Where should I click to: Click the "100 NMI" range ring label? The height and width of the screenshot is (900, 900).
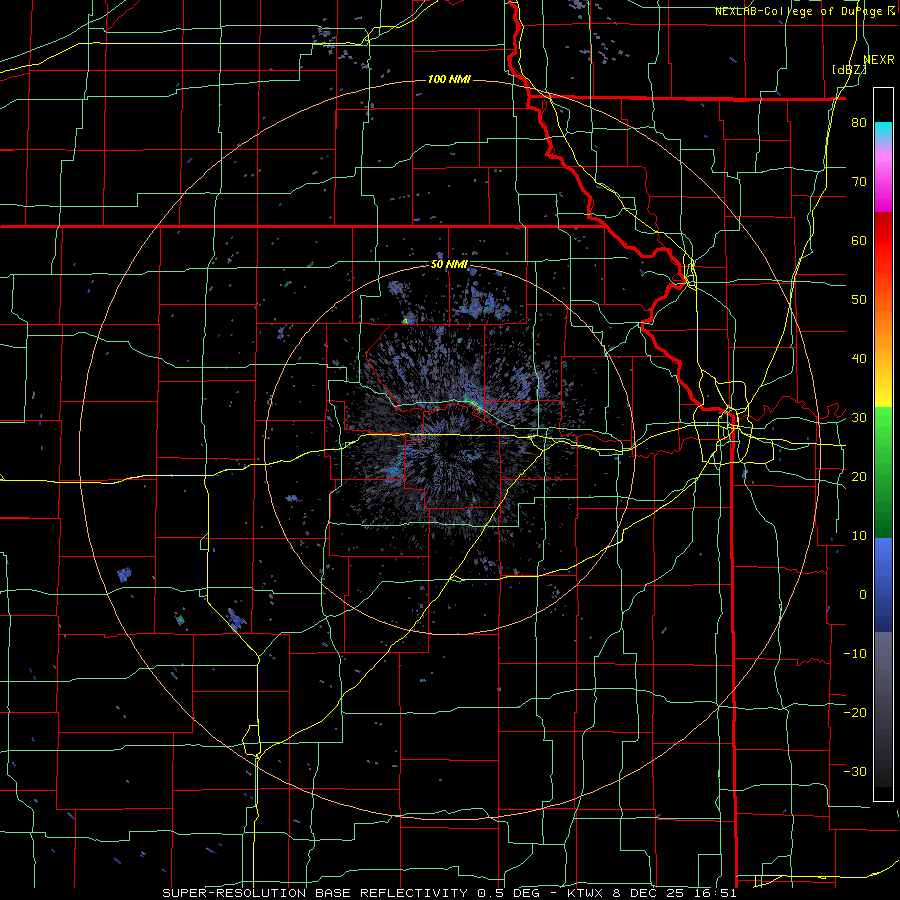pos(449,79)
